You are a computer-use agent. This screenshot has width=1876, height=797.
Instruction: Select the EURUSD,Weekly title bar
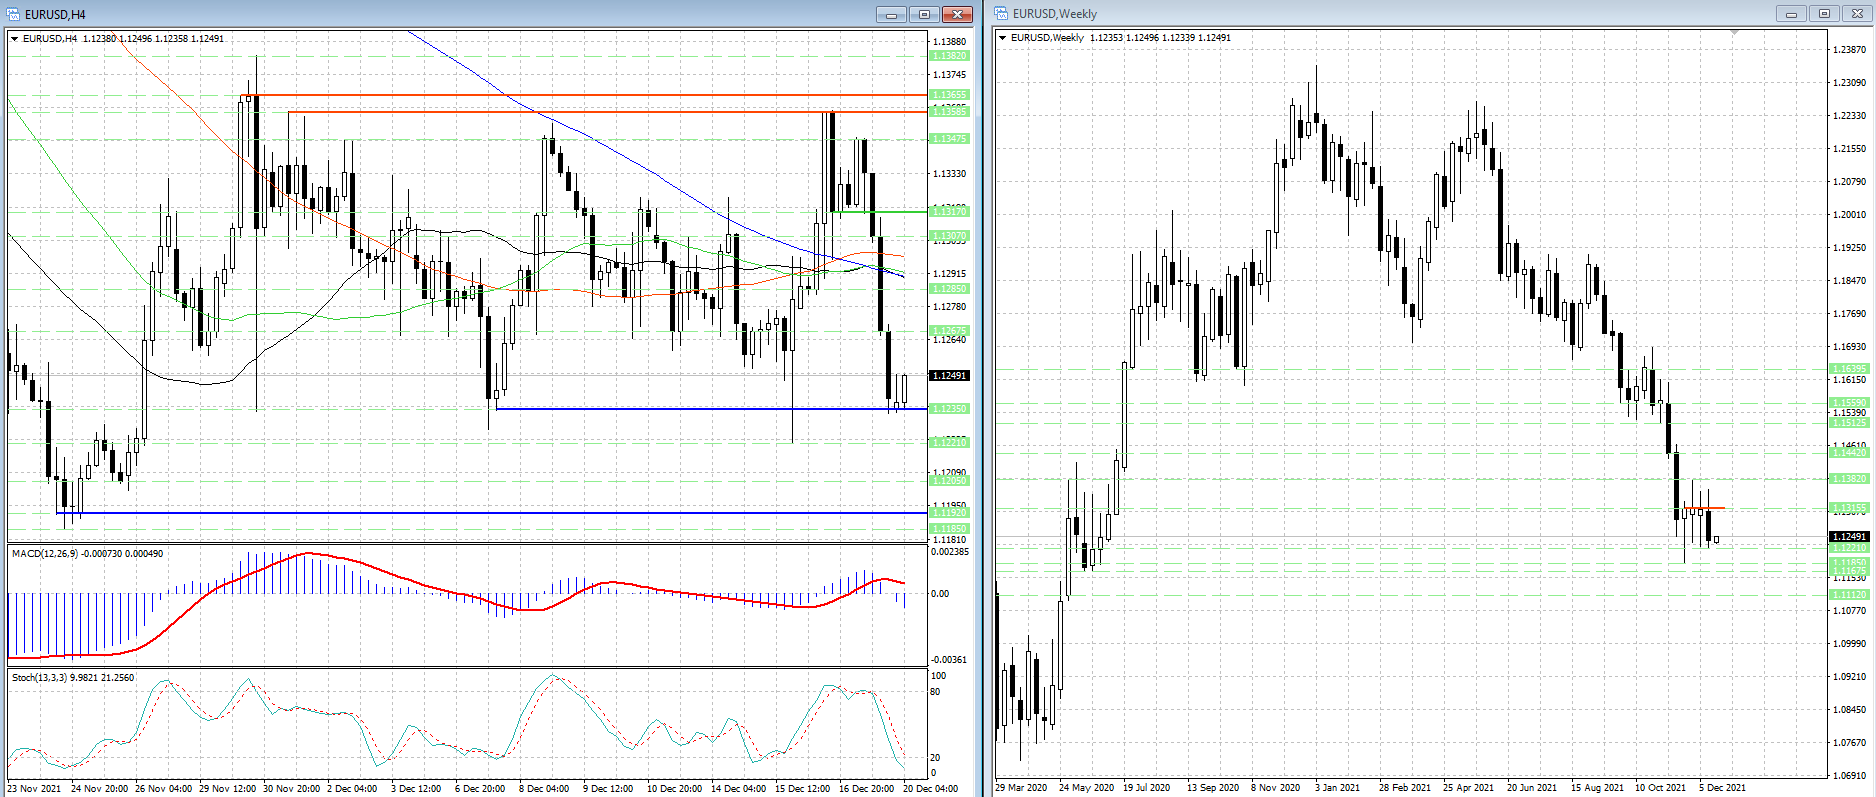[1400, 14]
